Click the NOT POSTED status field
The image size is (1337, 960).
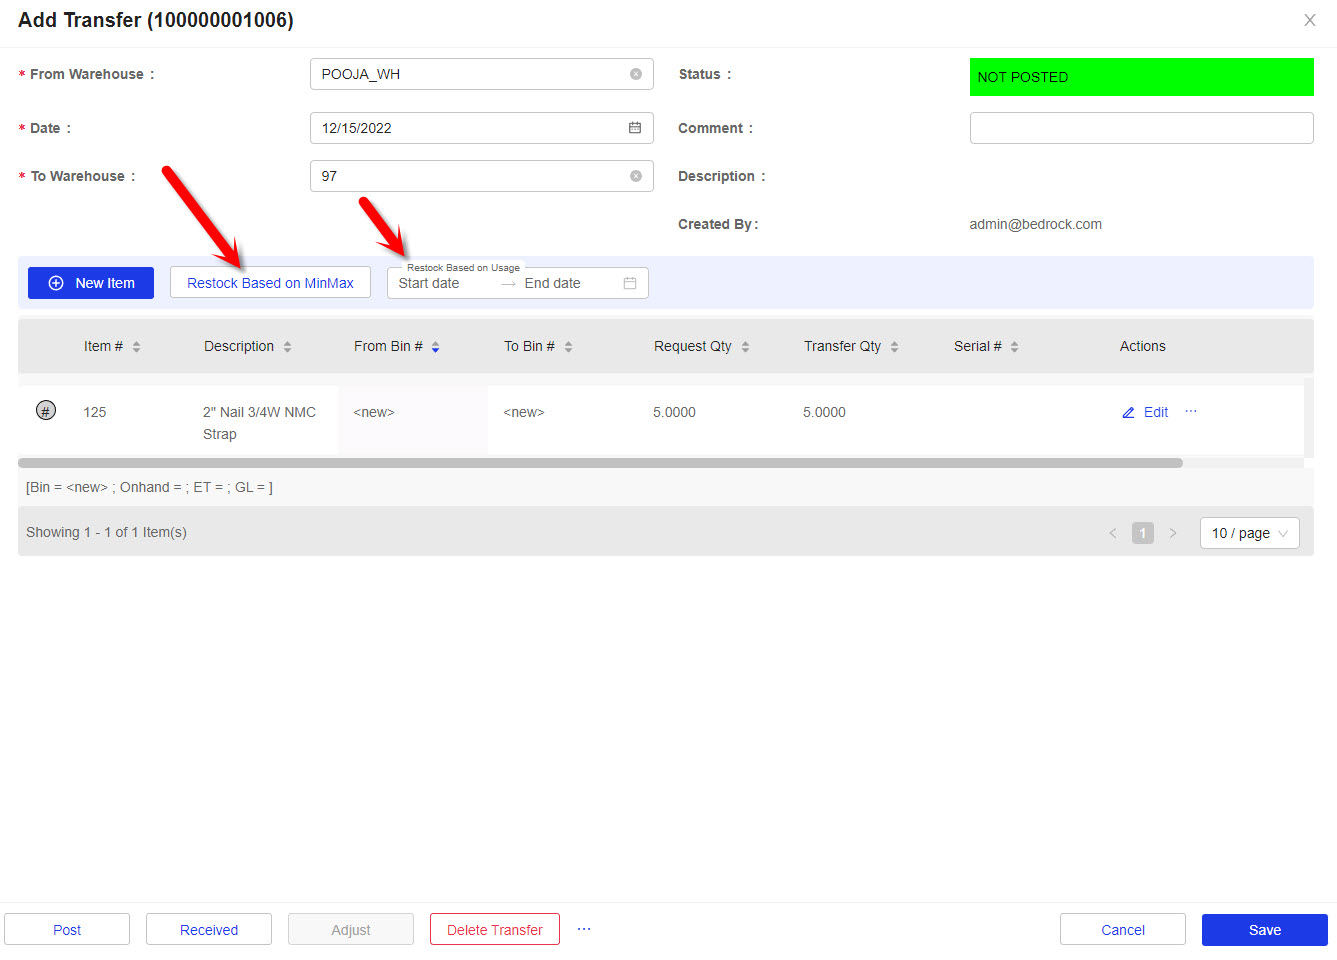[x=1141, y=77]
